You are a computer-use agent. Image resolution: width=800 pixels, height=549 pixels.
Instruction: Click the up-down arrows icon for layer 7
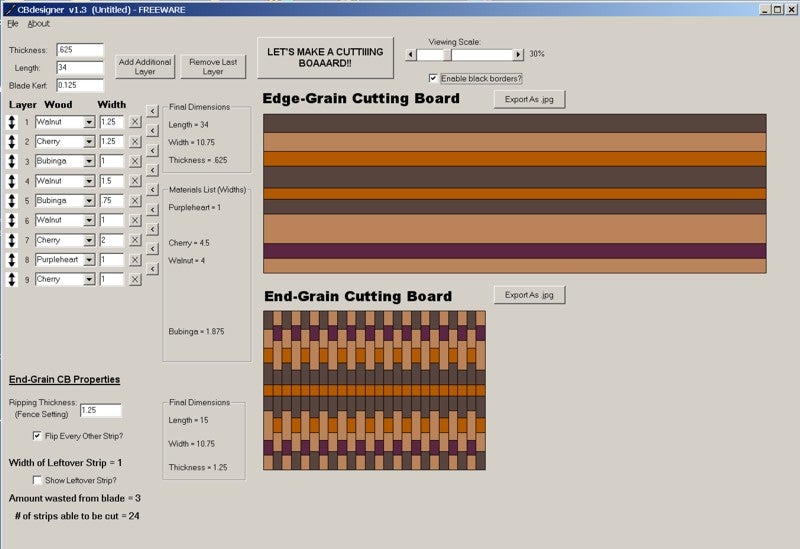(x=12, y=240)
